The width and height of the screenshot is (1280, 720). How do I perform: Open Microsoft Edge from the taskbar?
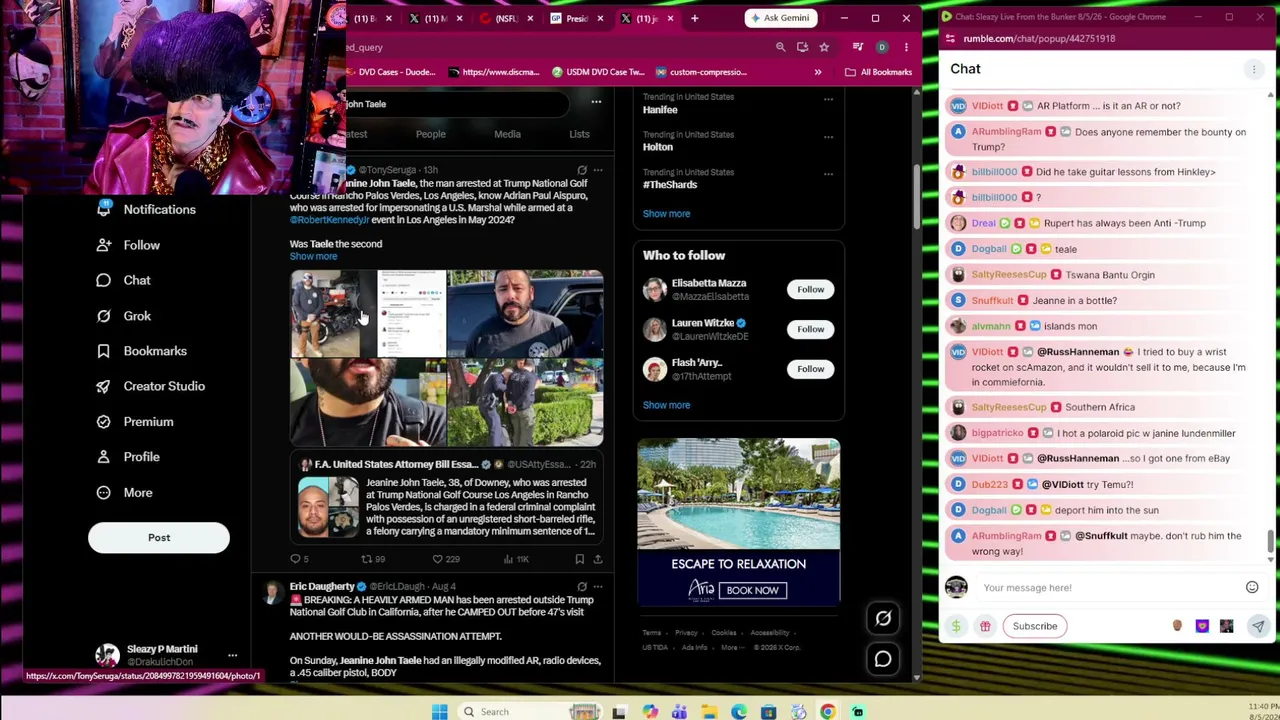pos(738,712)
